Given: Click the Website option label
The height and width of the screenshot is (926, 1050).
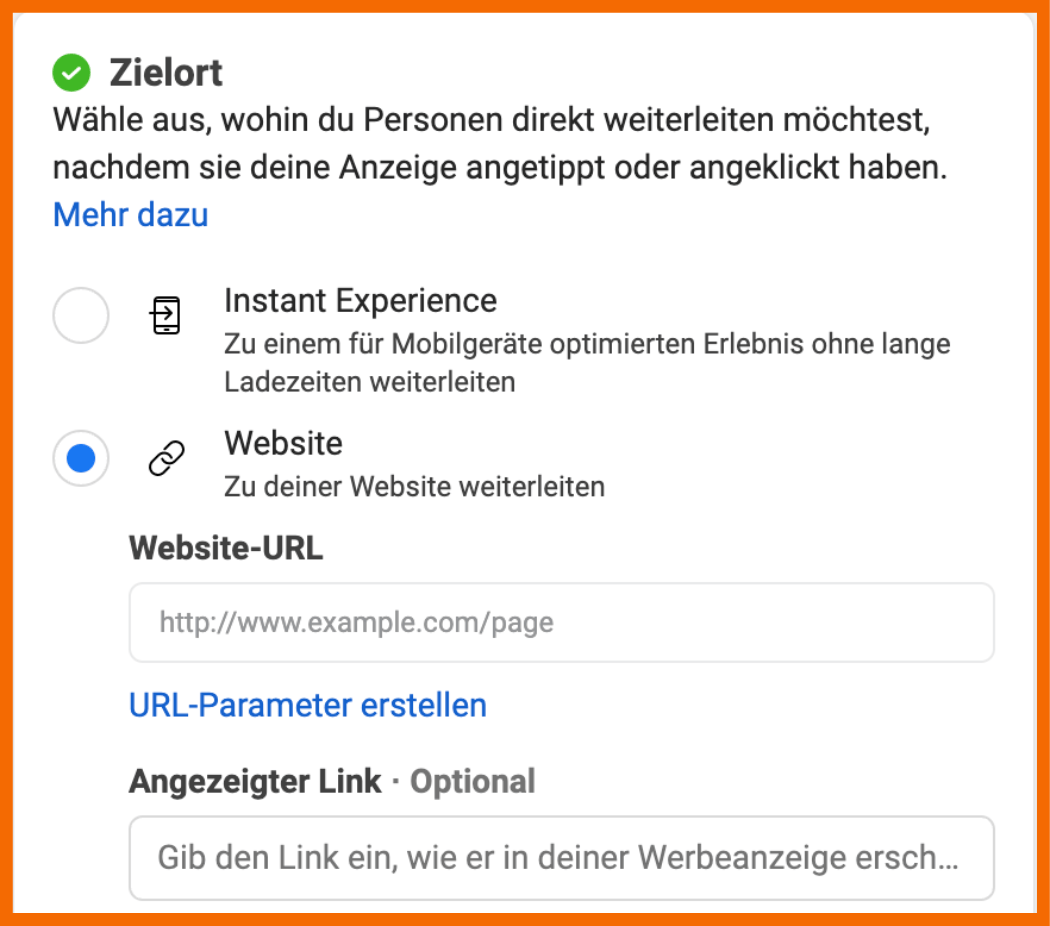Looking at the screenshot, I should pos(283,443).
